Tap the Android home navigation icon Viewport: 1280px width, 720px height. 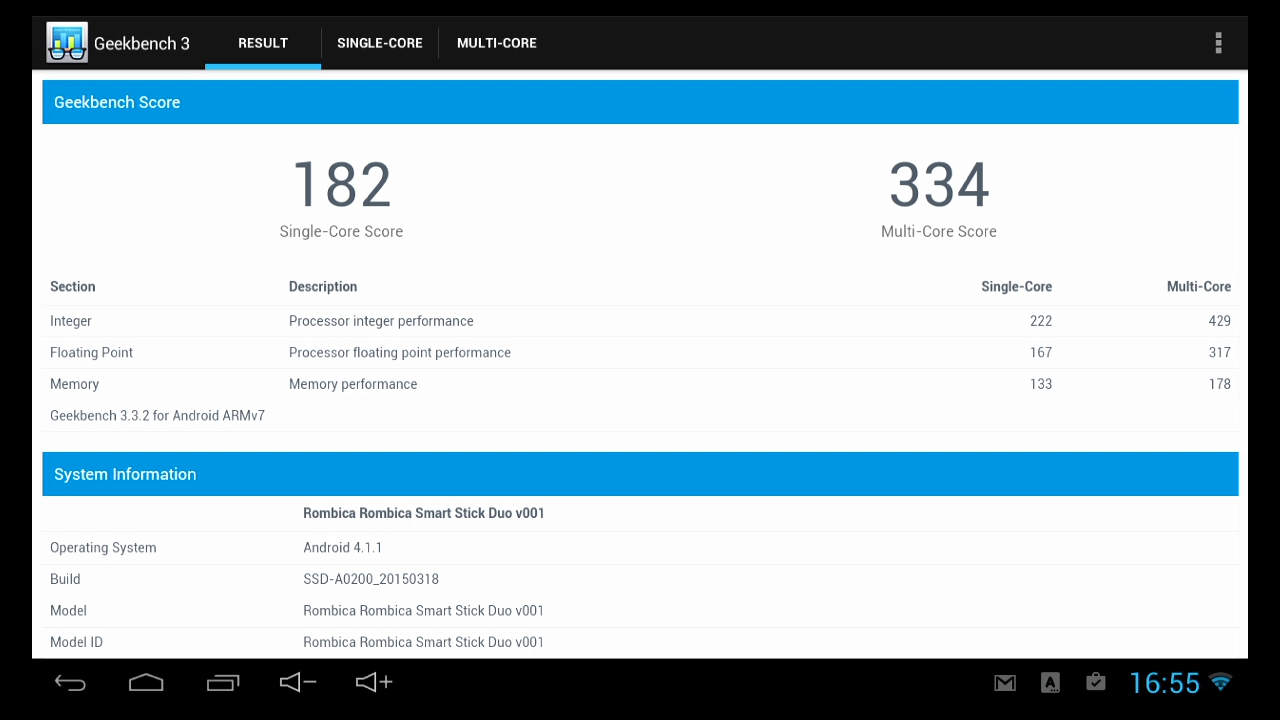tap(146, 683)
